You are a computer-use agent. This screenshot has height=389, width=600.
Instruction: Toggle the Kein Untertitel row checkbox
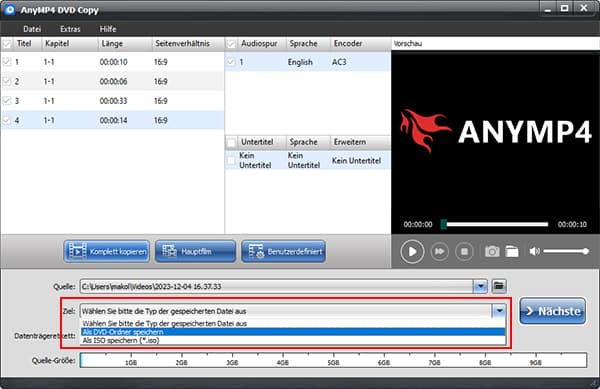click(x=231, y=161)
